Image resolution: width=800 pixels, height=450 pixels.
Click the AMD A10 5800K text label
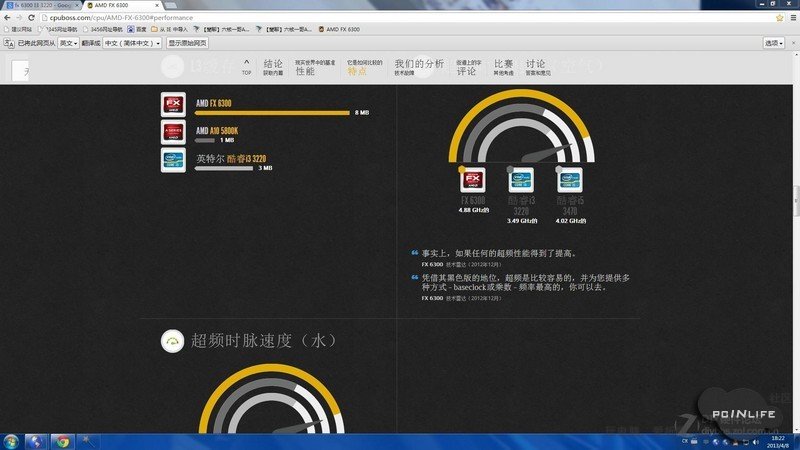217,131
